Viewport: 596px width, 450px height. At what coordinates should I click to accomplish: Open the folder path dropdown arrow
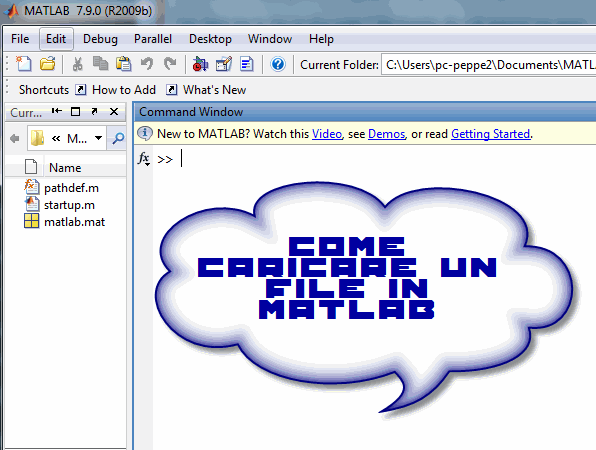coord(98,138)
